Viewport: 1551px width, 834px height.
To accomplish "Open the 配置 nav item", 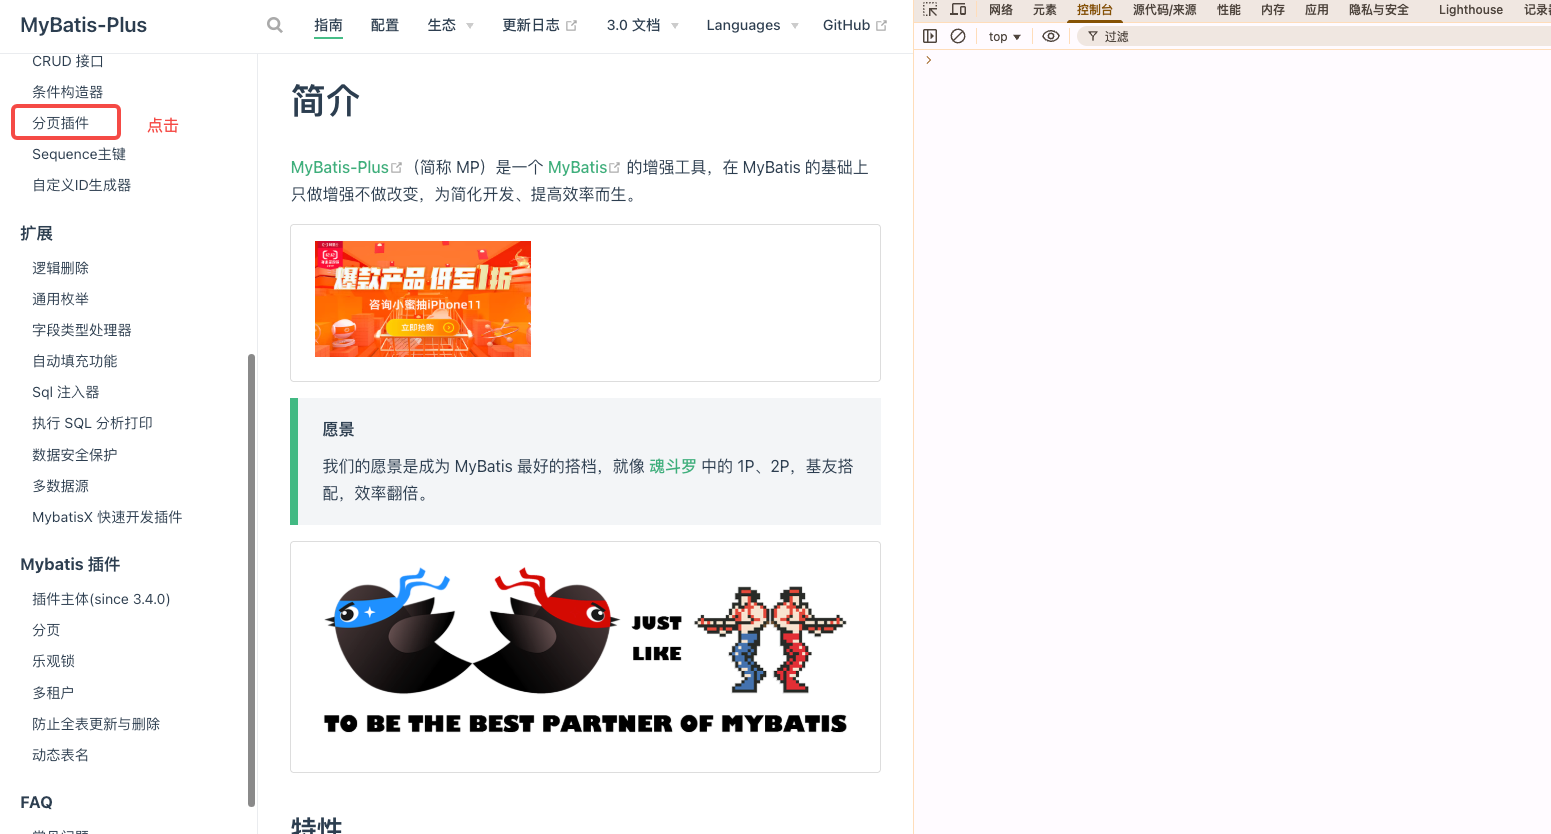I will [x=385, y=25].
